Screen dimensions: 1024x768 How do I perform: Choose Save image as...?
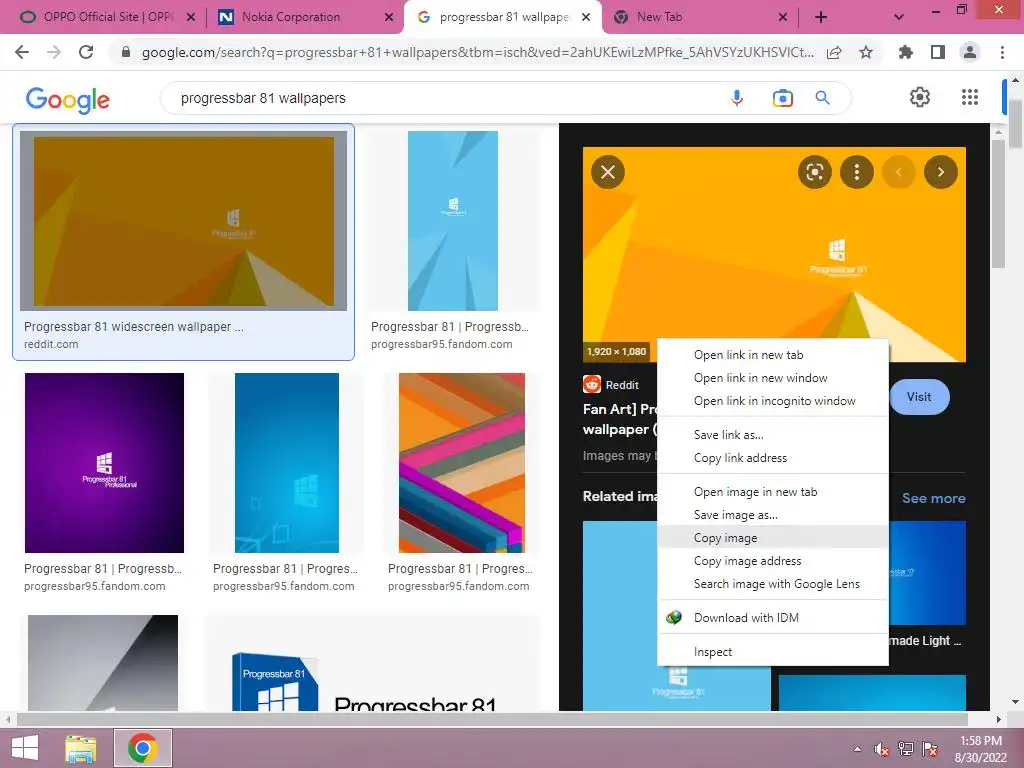(x=773, y=515)
